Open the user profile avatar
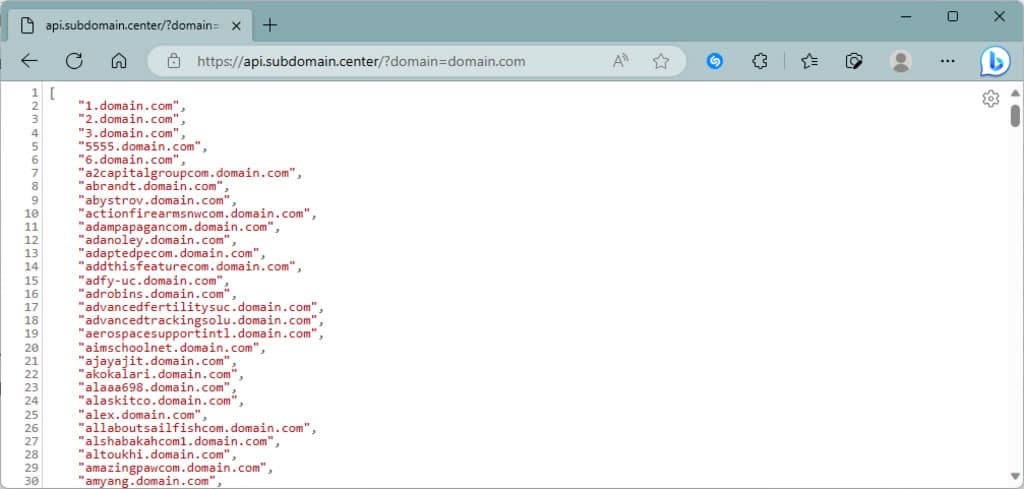This screenshot has width=1024, height=489. (901, 61)
